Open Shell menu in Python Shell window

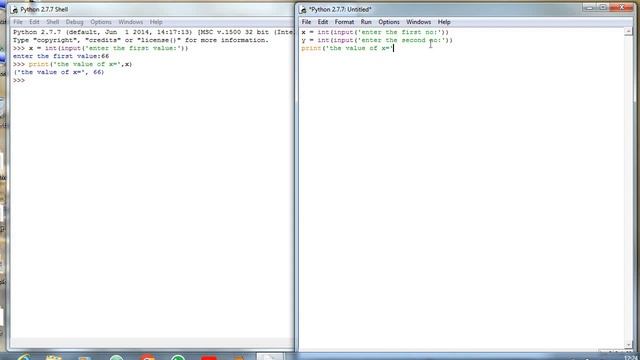point(53,22)
